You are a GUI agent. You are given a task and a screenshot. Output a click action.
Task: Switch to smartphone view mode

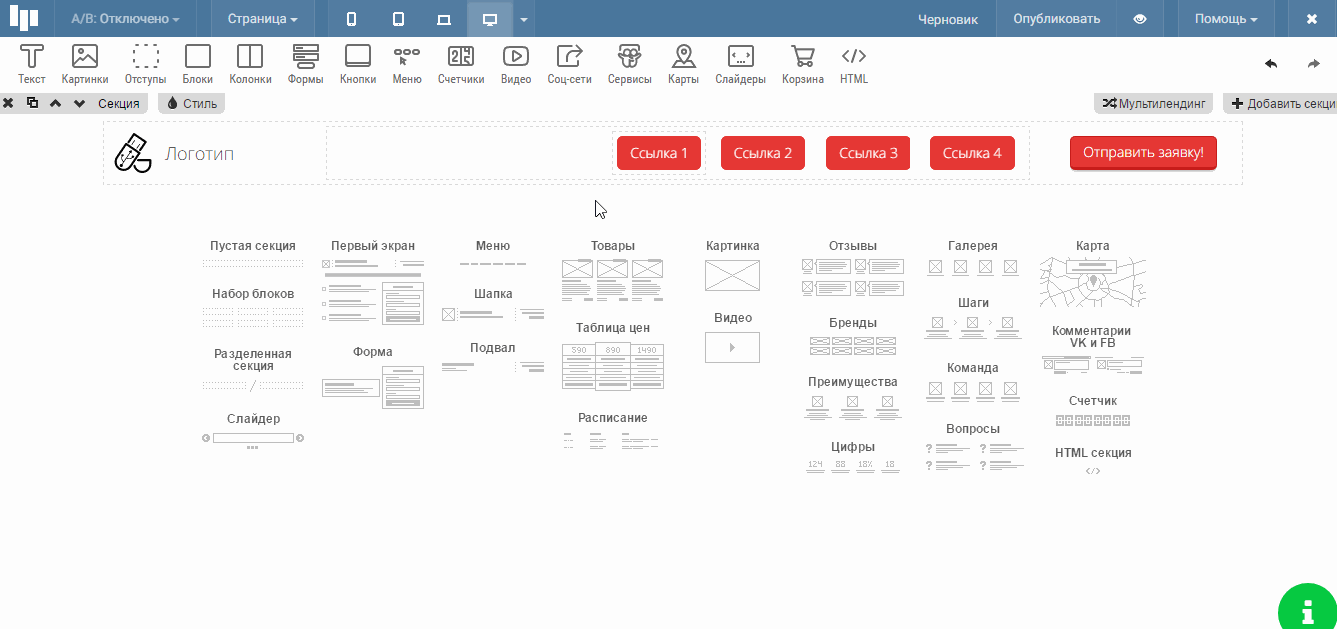(x=351, y=19)
